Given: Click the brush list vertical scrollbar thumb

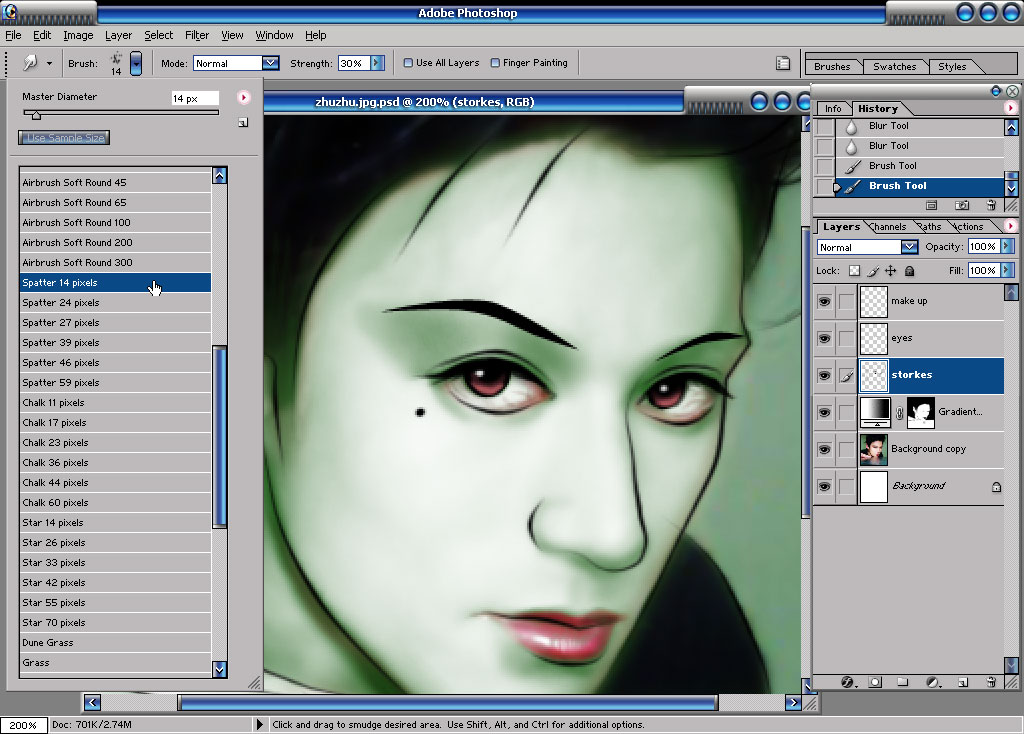Looking at the screenshot, I should coord(219,436).
